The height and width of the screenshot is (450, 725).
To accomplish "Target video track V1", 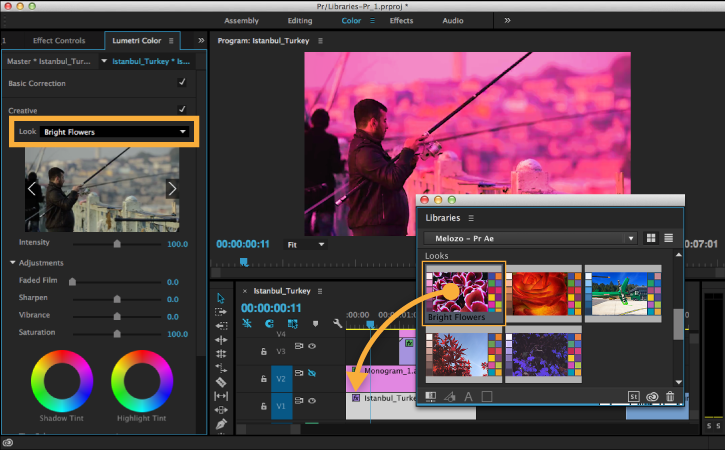I will point(281,406).
